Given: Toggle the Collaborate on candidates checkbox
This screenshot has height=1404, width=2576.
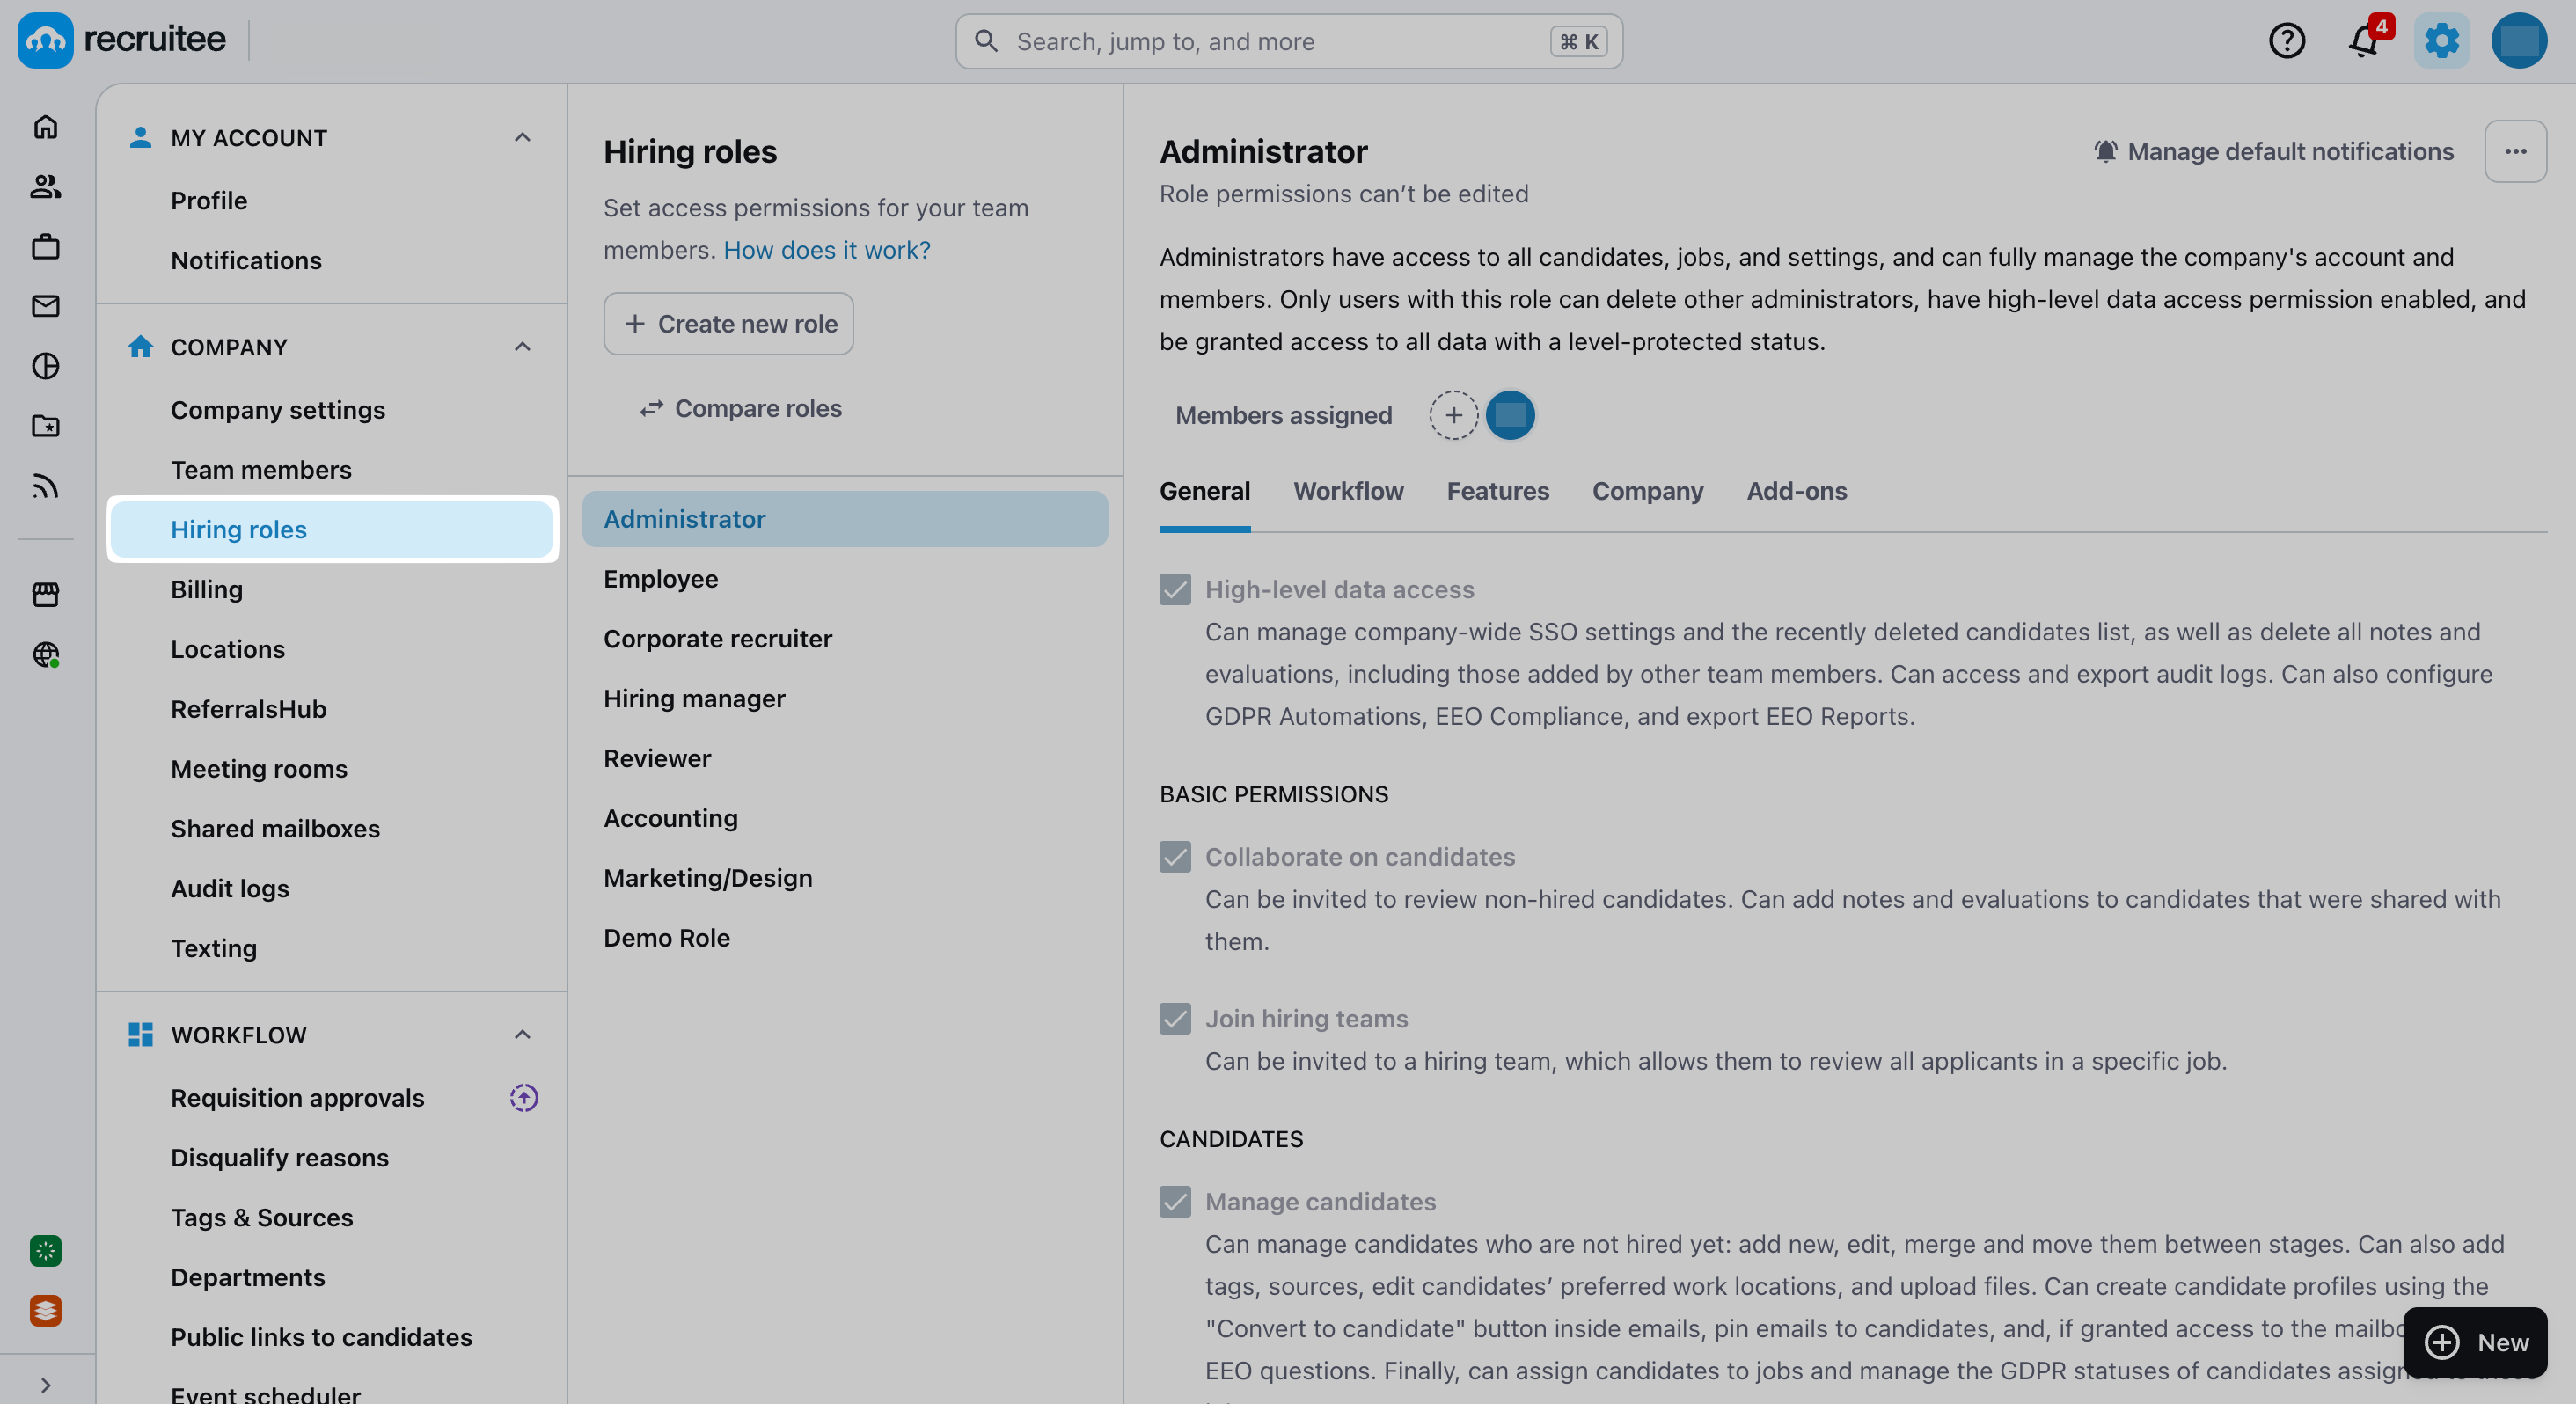Looking at the screenshot, I should coord(1175,857).
